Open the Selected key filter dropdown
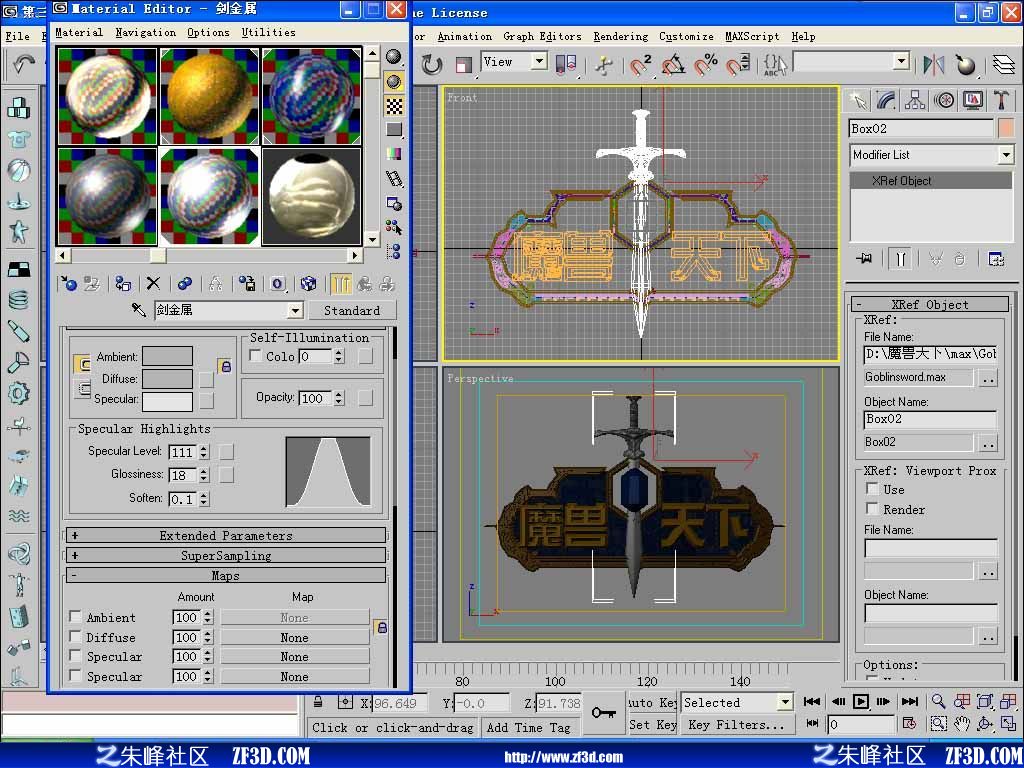Viewport: 1024px width, 768px height. pyautogui.click(x=785, y=703)
